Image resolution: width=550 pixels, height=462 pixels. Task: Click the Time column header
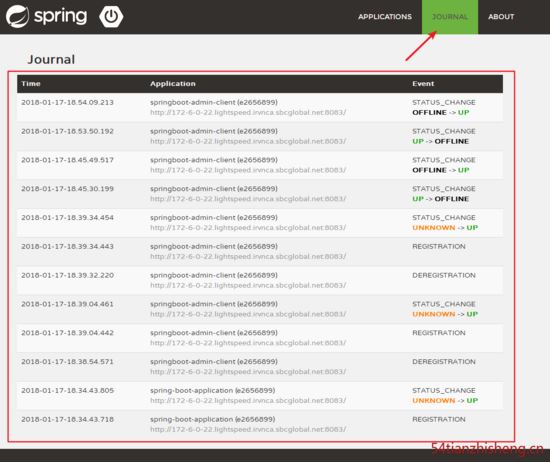click(x=31, y=83)
